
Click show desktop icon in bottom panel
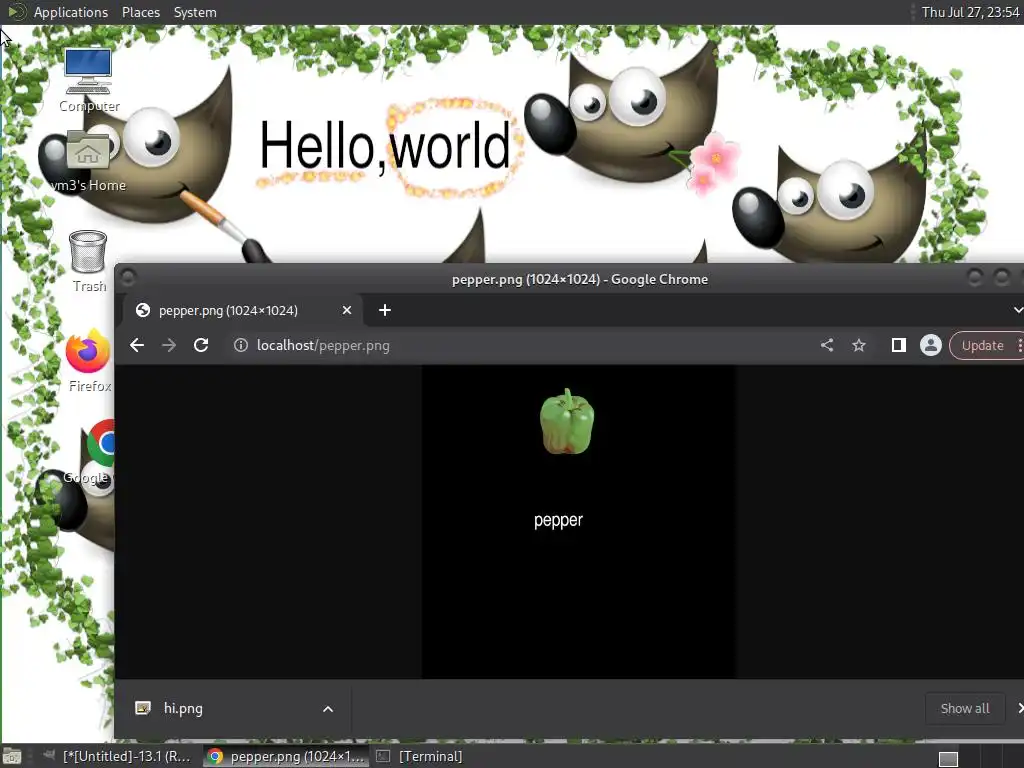click(12, 756)
